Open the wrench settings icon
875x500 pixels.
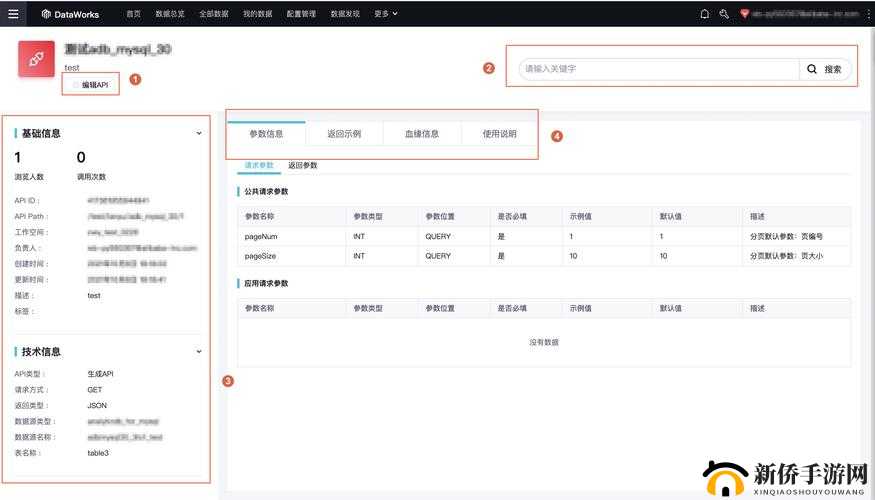[x=724, y=14]
